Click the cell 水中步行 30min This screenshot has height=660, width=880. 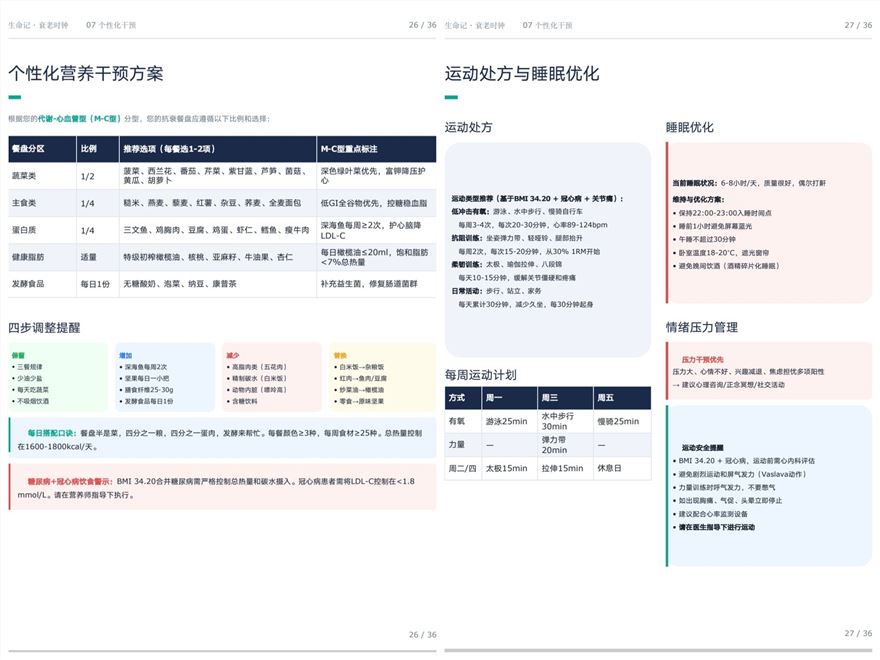click(558, 421)
